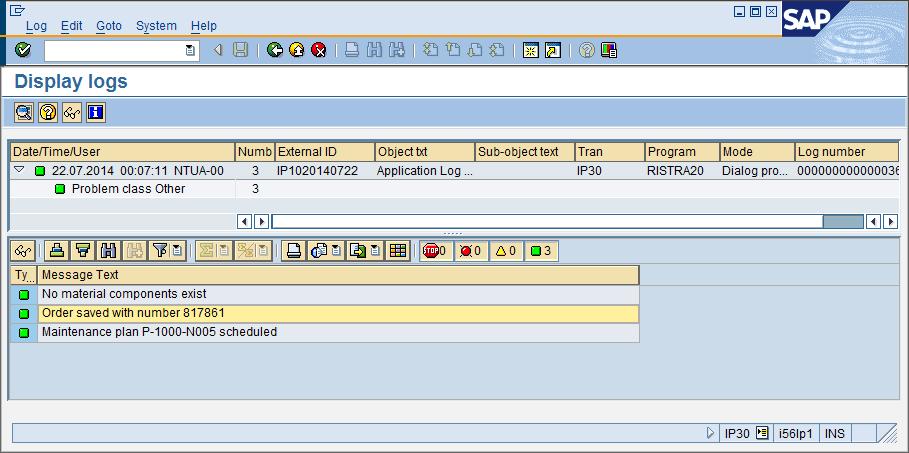Viewport: 909px width, 453px height.
Task: Click the Next Page icon
Action: tap(474, 50)
